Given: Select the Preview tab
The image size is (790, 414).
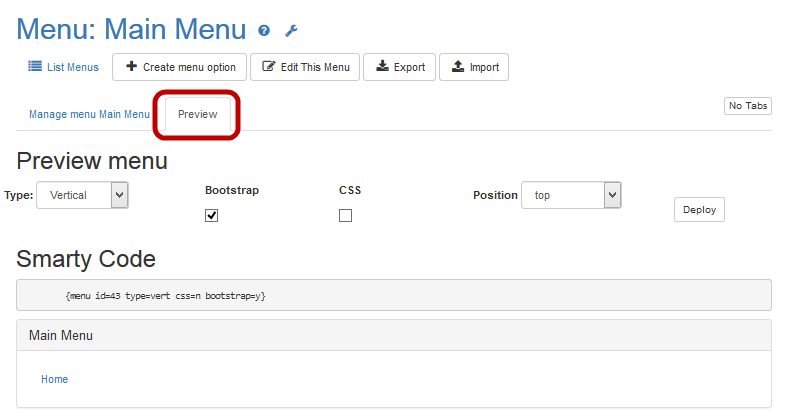Looking at the screenshot, I should click(x=197, y=114).
